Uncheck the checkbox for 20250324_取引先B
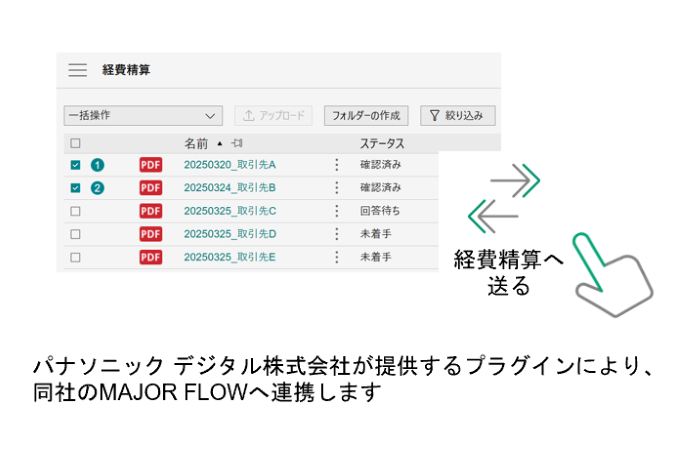The image size is (686, 454). (x=75, y=188)
